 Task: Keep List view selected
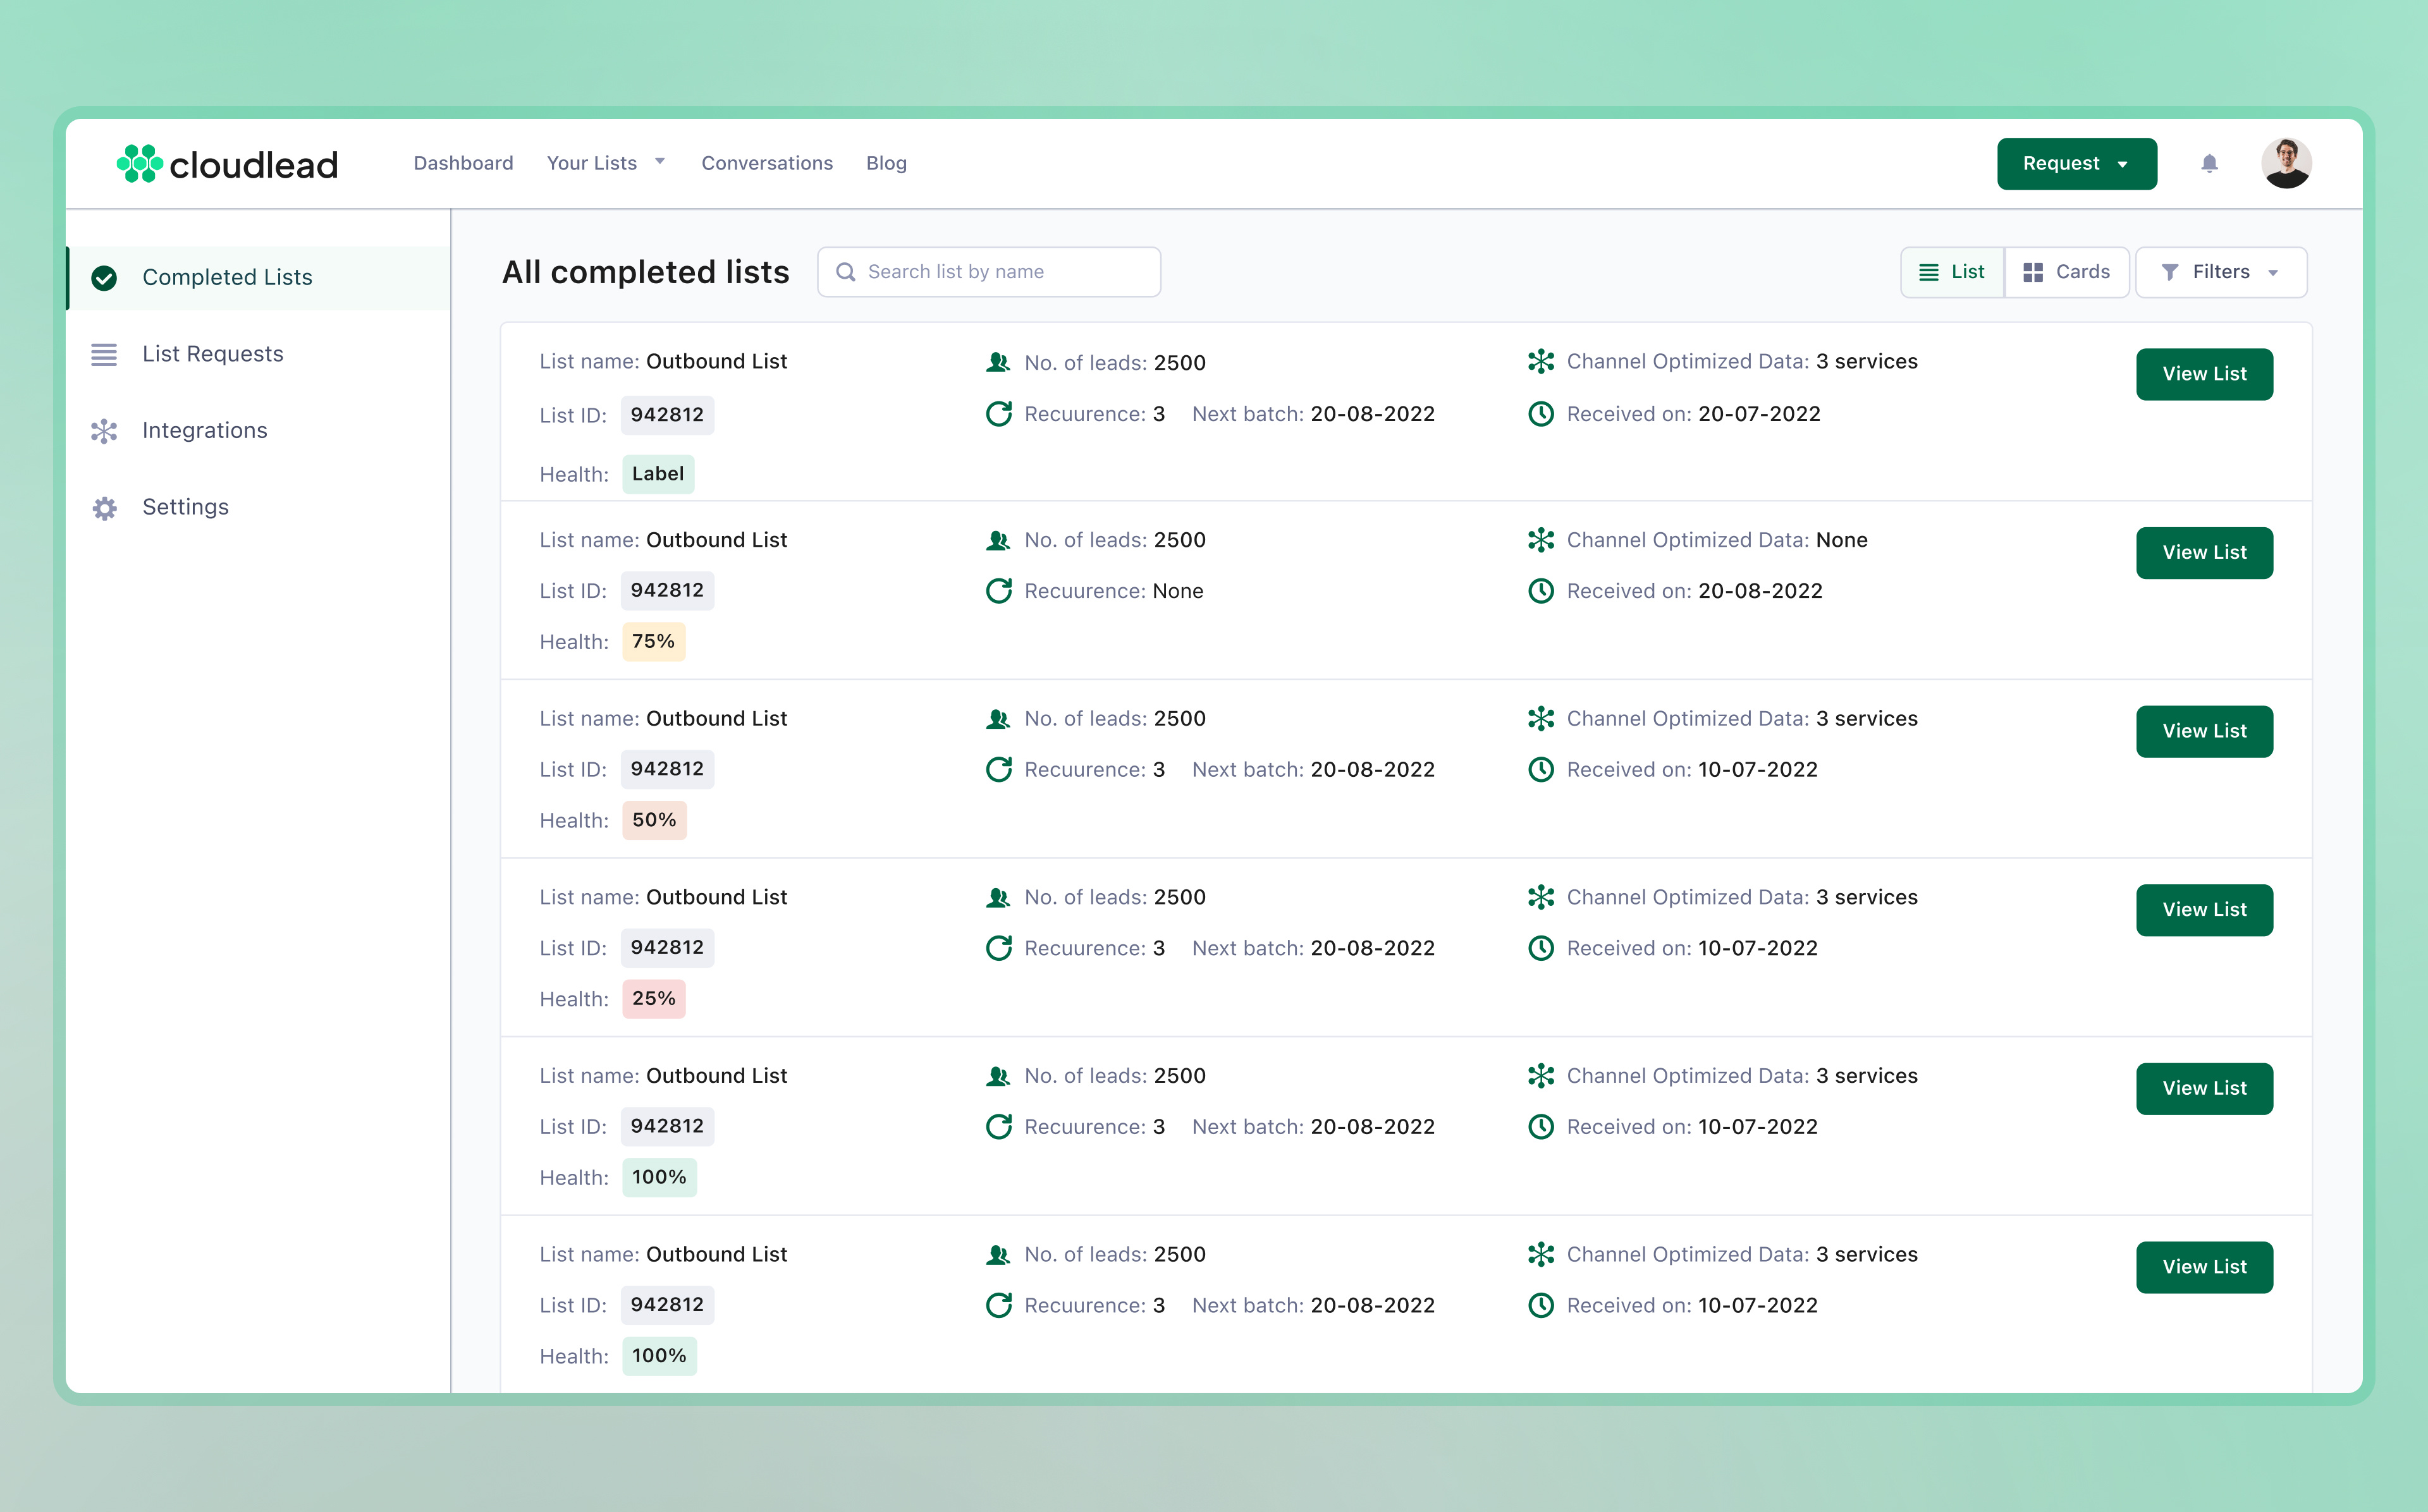(1951, 271)
